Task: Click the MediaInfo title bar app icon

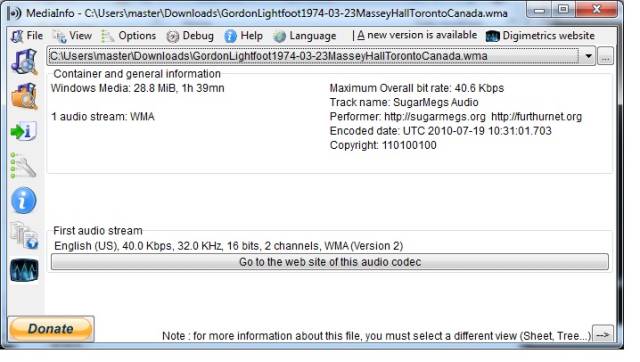Action: (15, 13)
